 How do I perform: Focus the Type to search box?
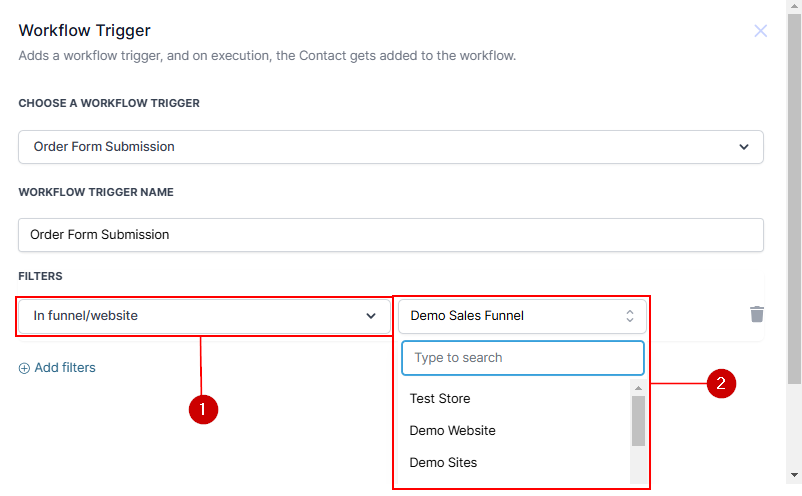[522, 358]
